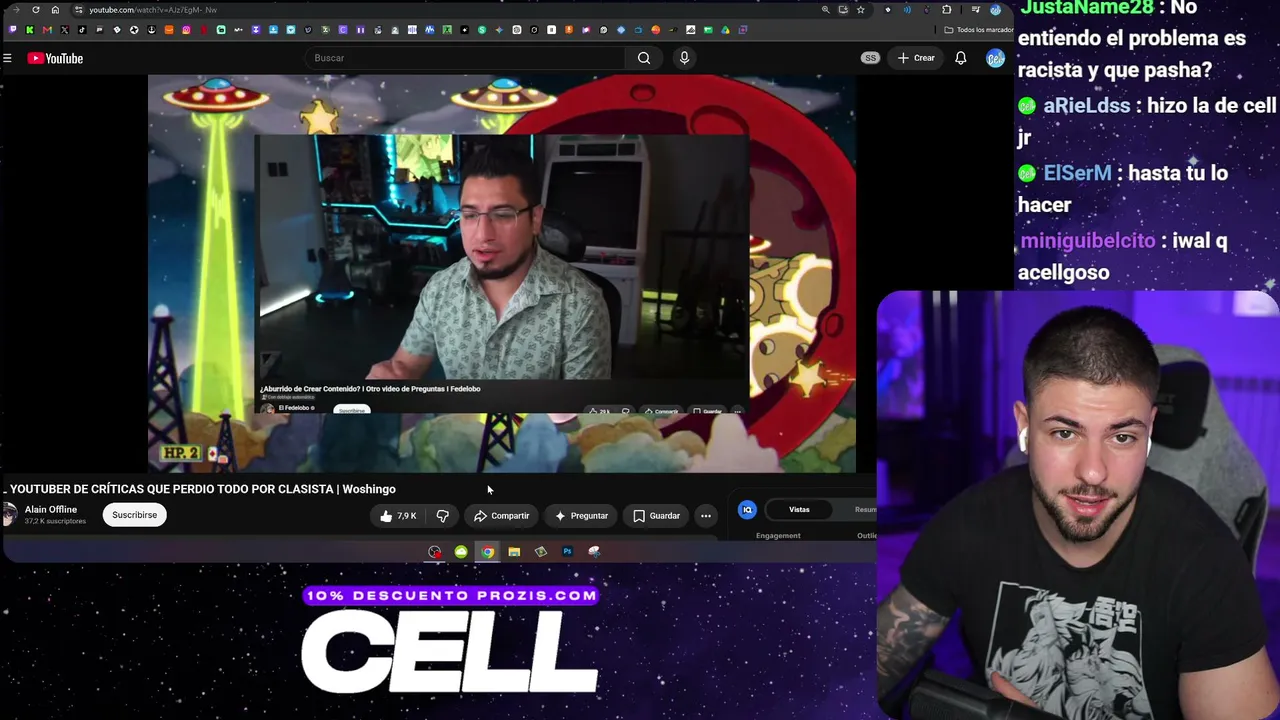The image size is (1280, 720).
Task: Click the ElSerM chat username
Action: pyautogui.click(x=1077, y=173)
